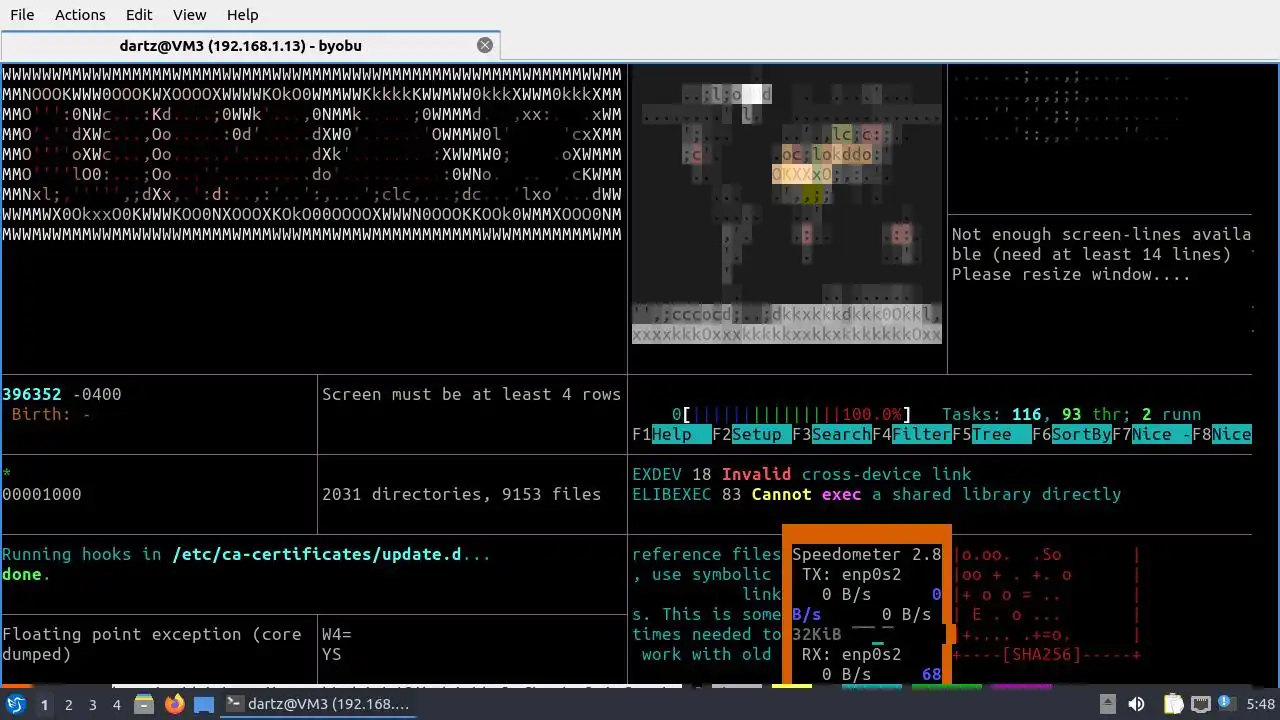Click the htop CPU 100.0% usage bar

click(792, 414)
